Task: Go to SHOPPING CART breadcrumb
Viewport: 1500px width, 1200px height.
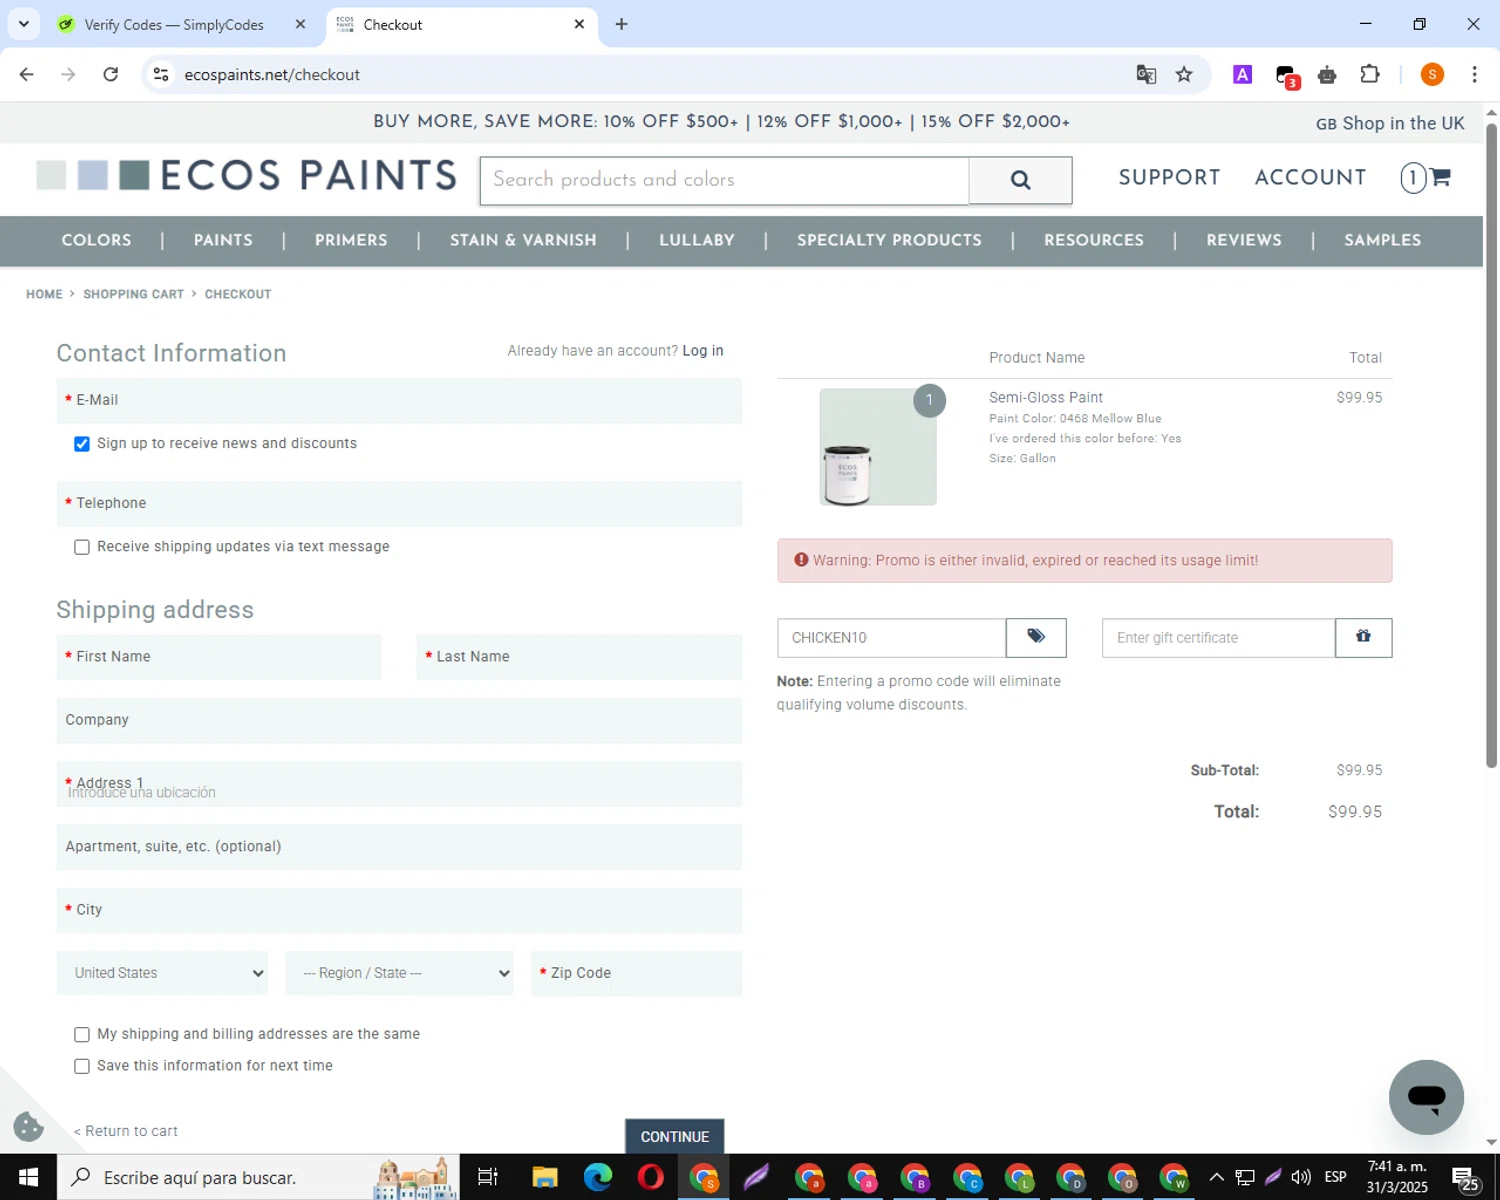Action: 133,294
